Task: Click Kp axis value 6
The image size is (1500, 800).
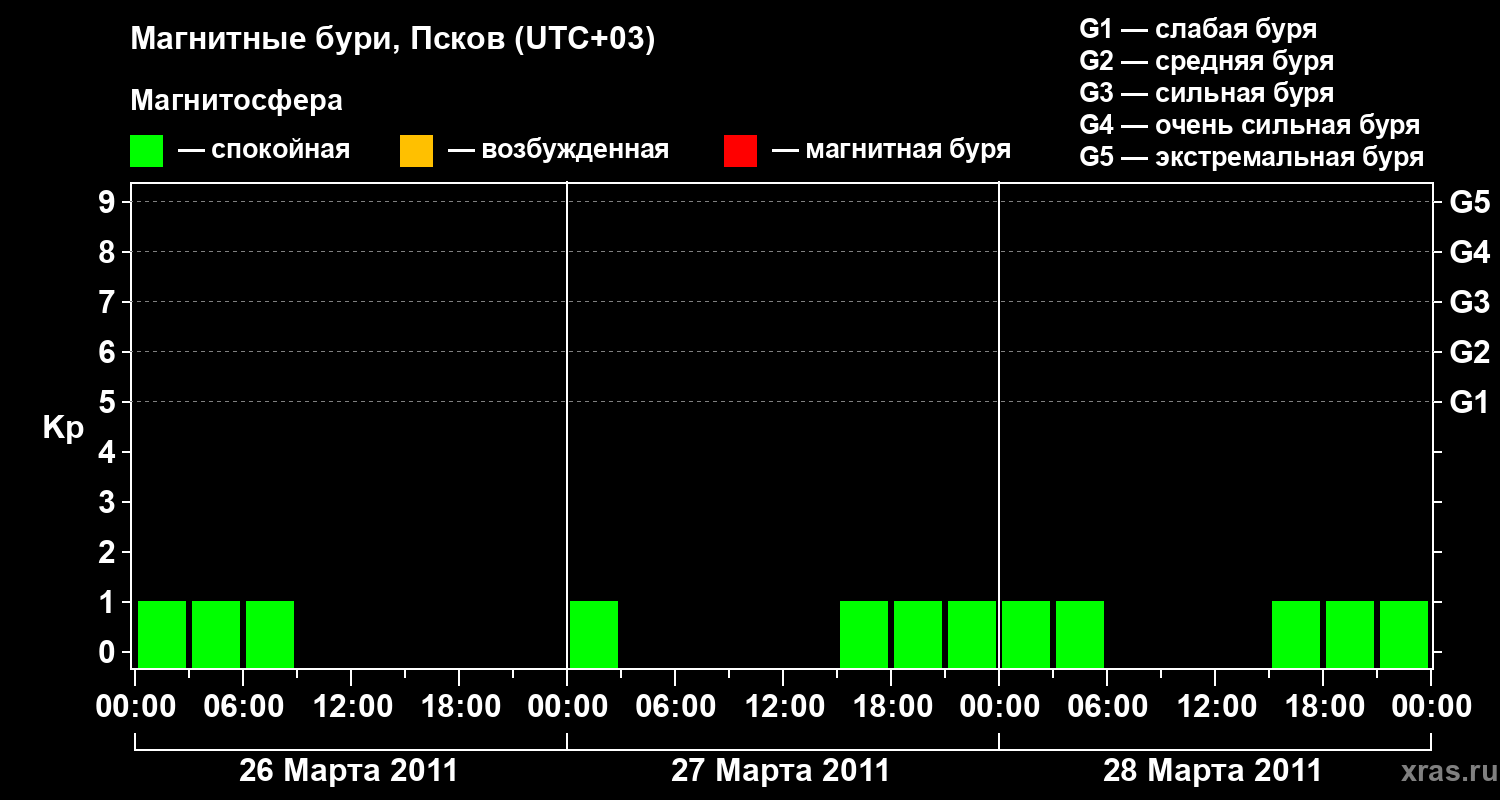Action: coord(109,352)
